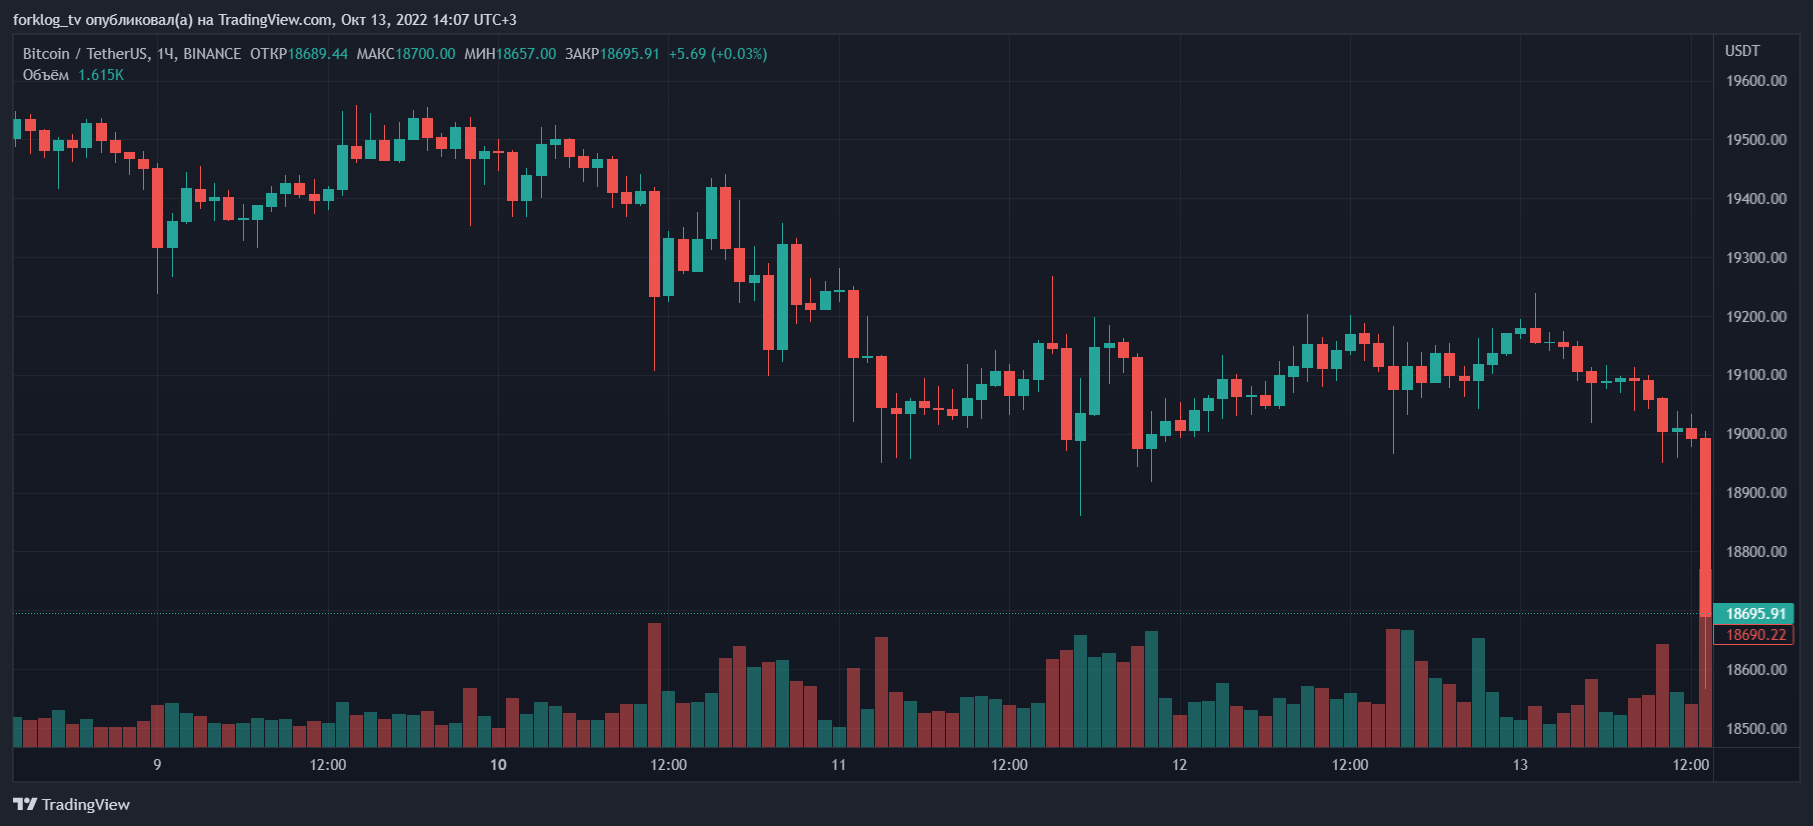The width and height of the screenshot is (1813, 826).
Task: Click date label 10 on time axis
Action: 498,765
